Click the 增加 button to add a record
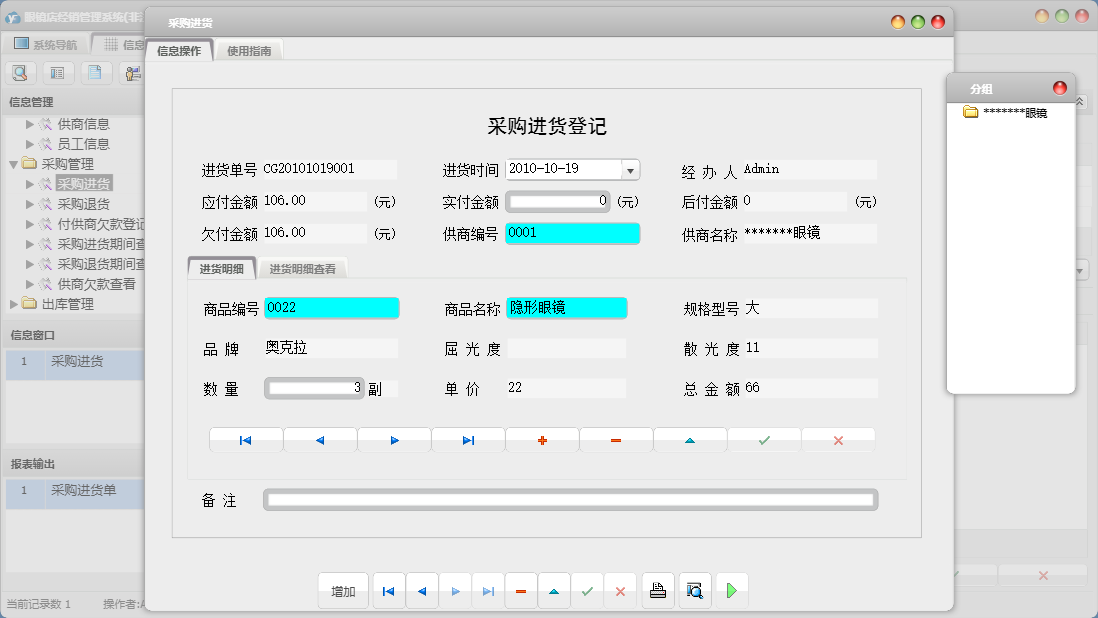Image resolution: width=1098 pixels, height=618 pixels. (343, 590)
